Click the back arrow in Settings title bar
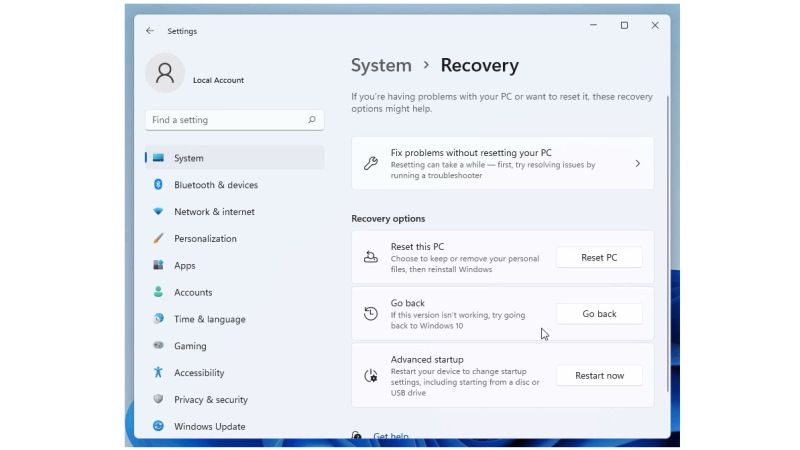The width and height of the screenshot is (800, 450). (x=150, y=31)
